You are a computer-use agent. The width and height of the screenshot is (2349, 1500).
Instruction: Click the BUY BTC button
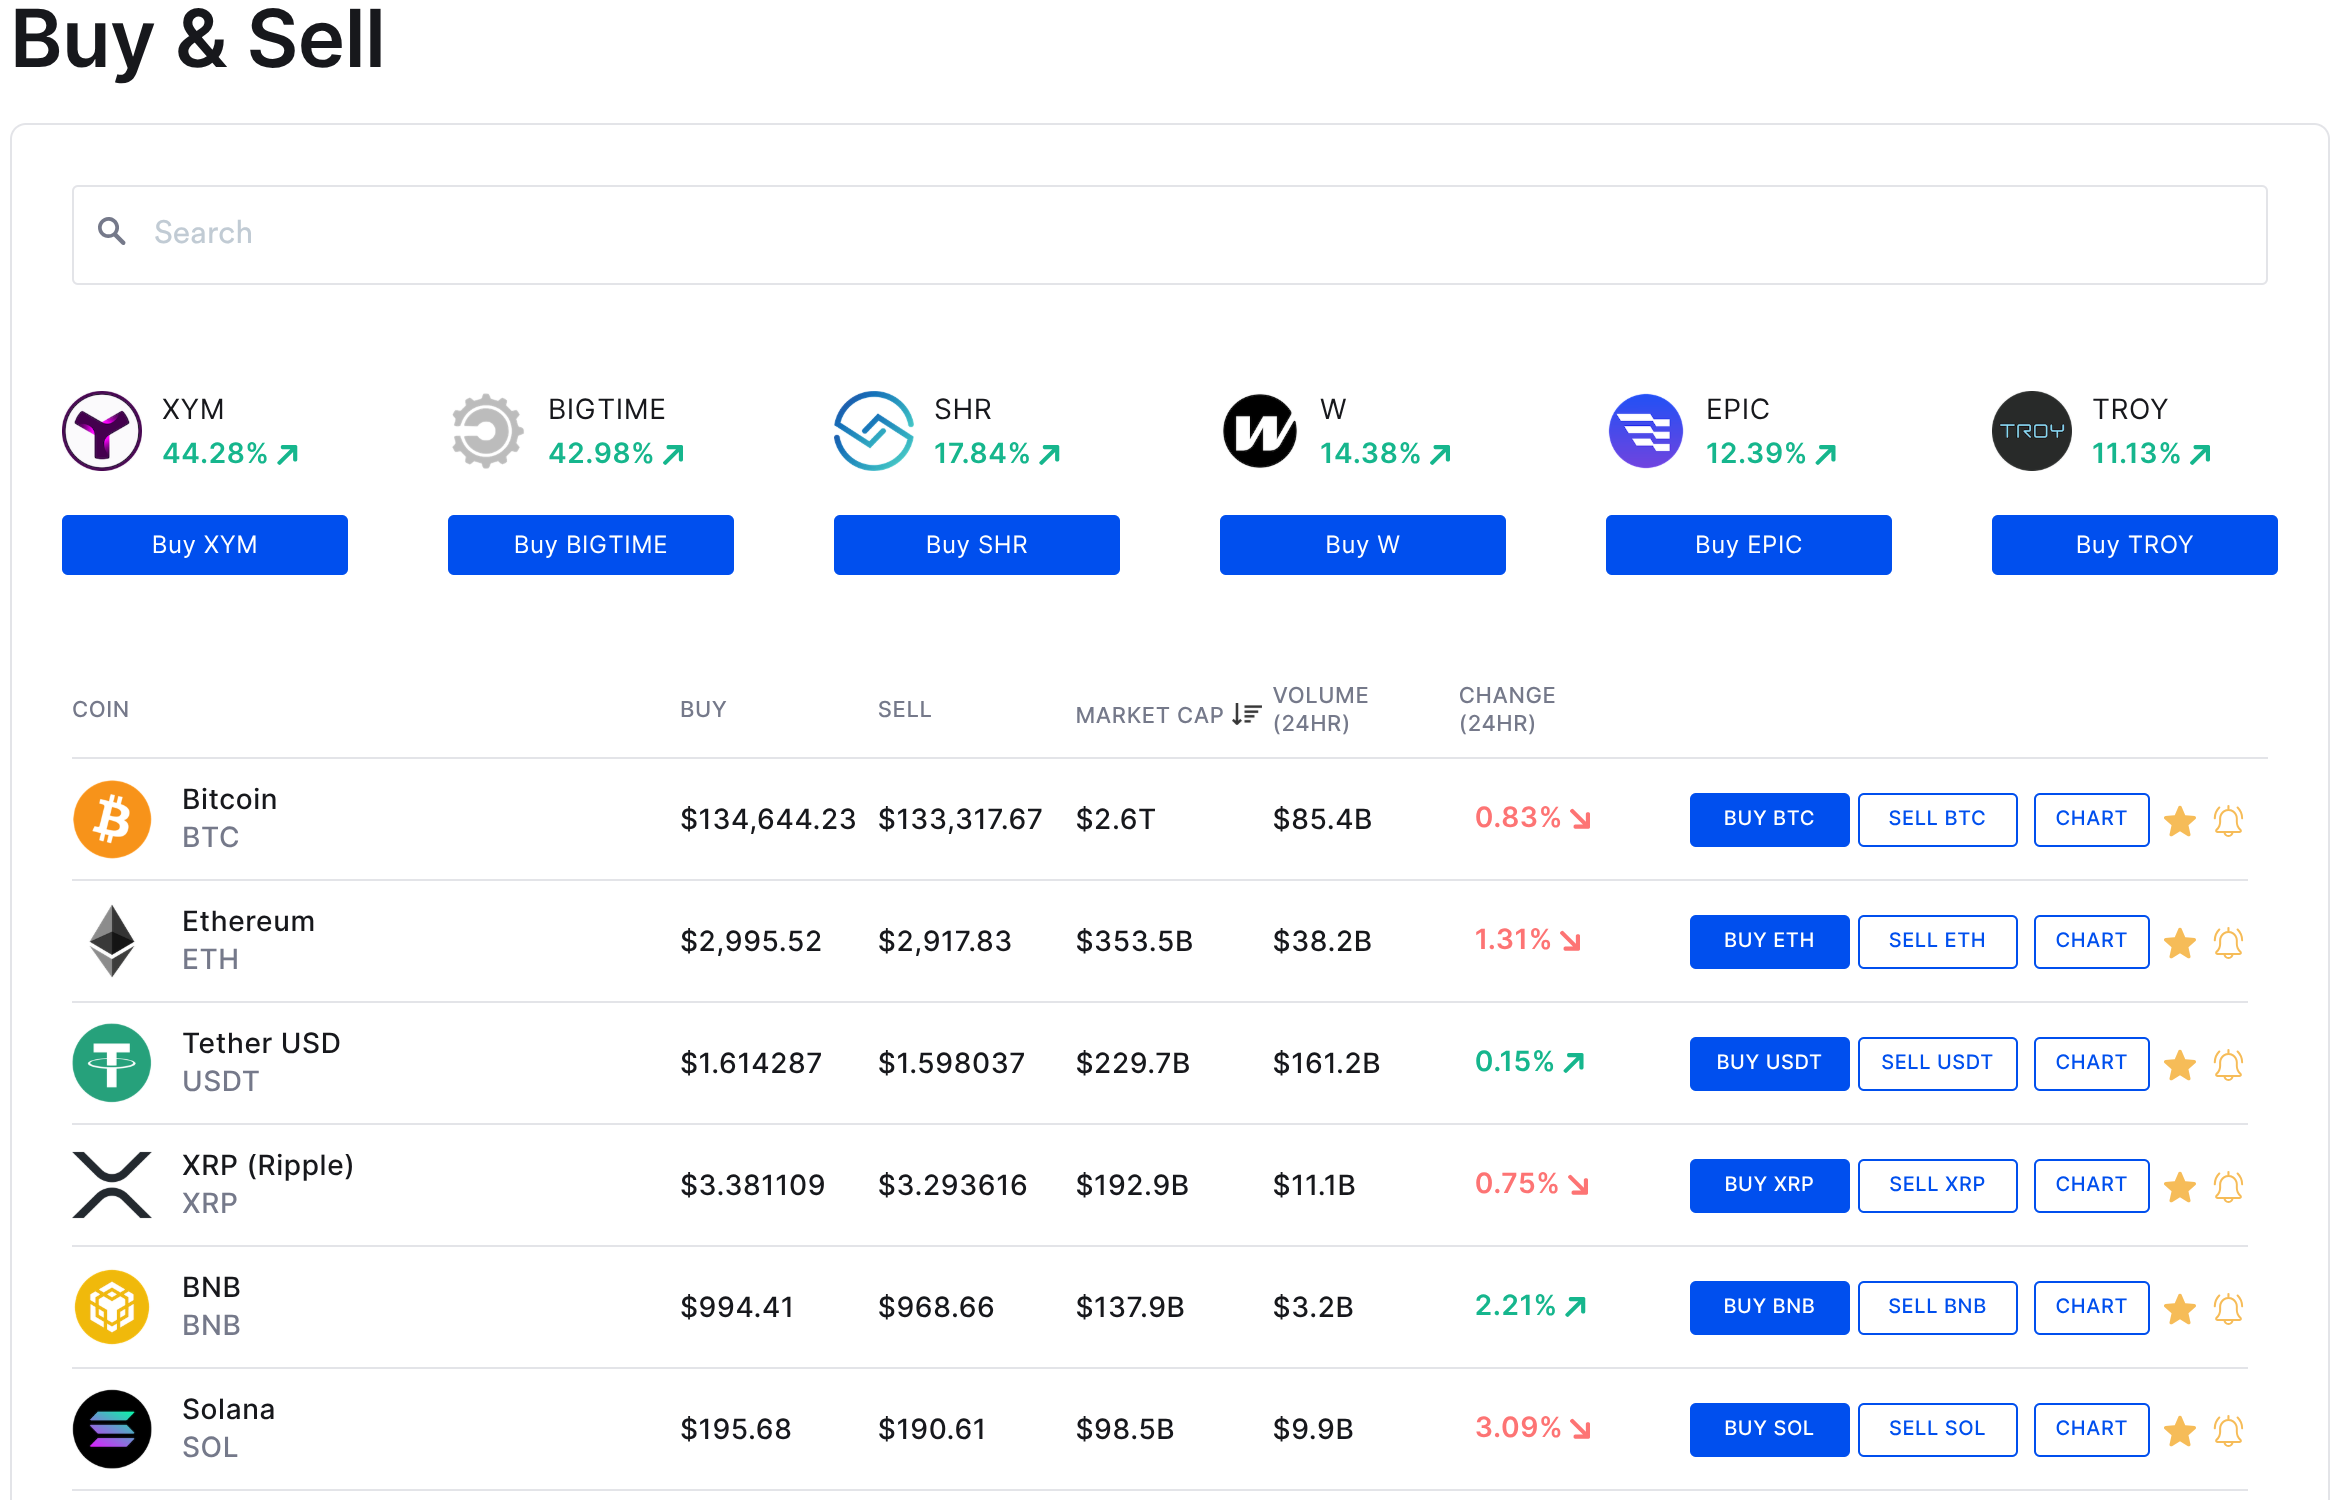[1769, 819]
